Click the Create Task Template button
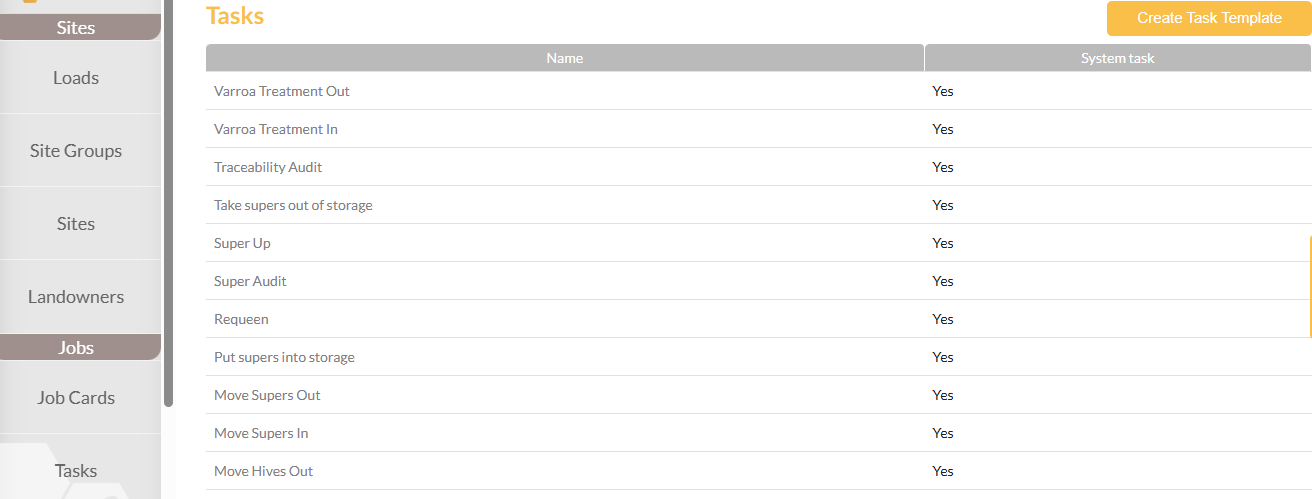This screenshot has height=499, width=1312. [x=1209, y=18]
